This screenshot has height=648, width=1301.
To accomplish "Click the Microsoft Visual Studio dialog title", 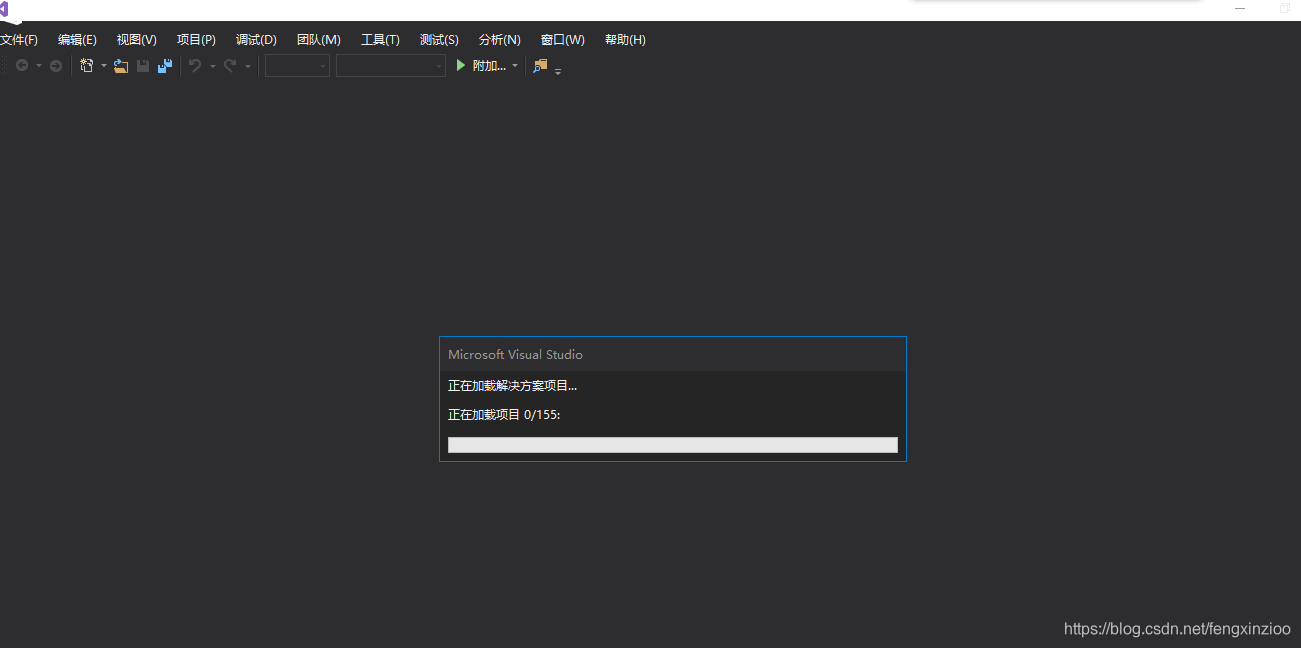I will point(515,355).
